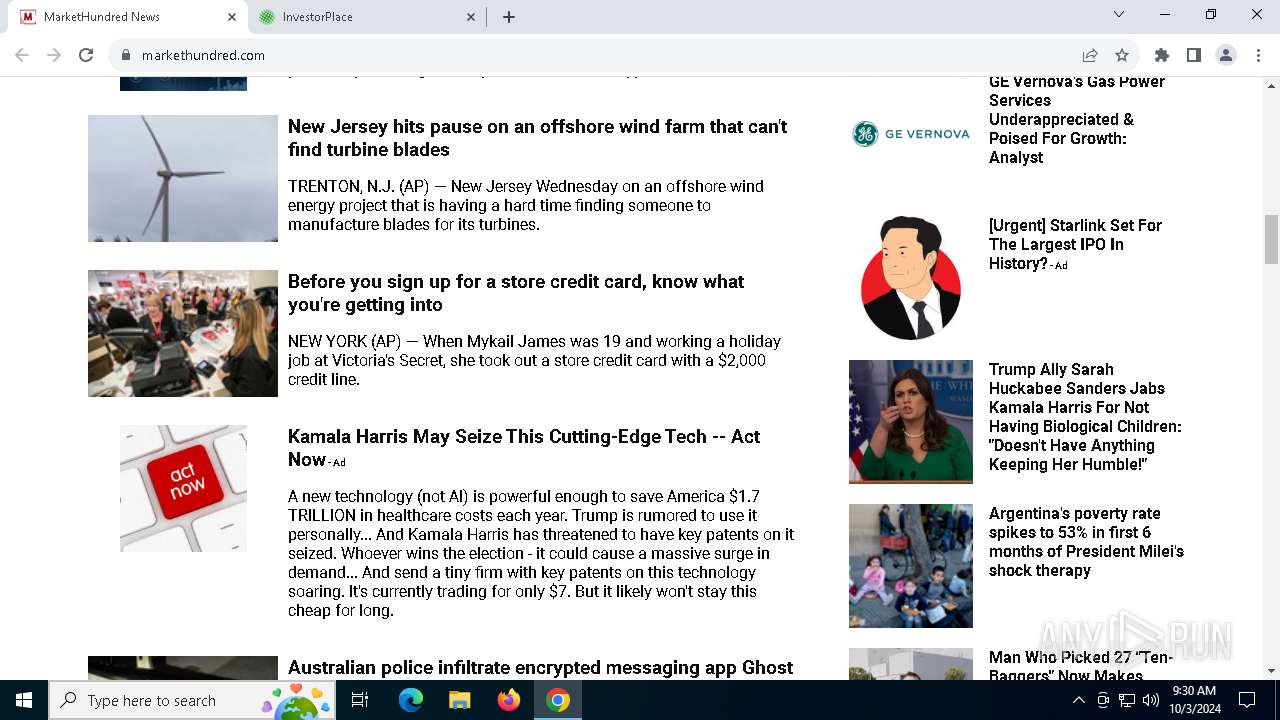The image size is (1280, 720).
Task: Open Task View on the taskbar
Action: [360, 700]
